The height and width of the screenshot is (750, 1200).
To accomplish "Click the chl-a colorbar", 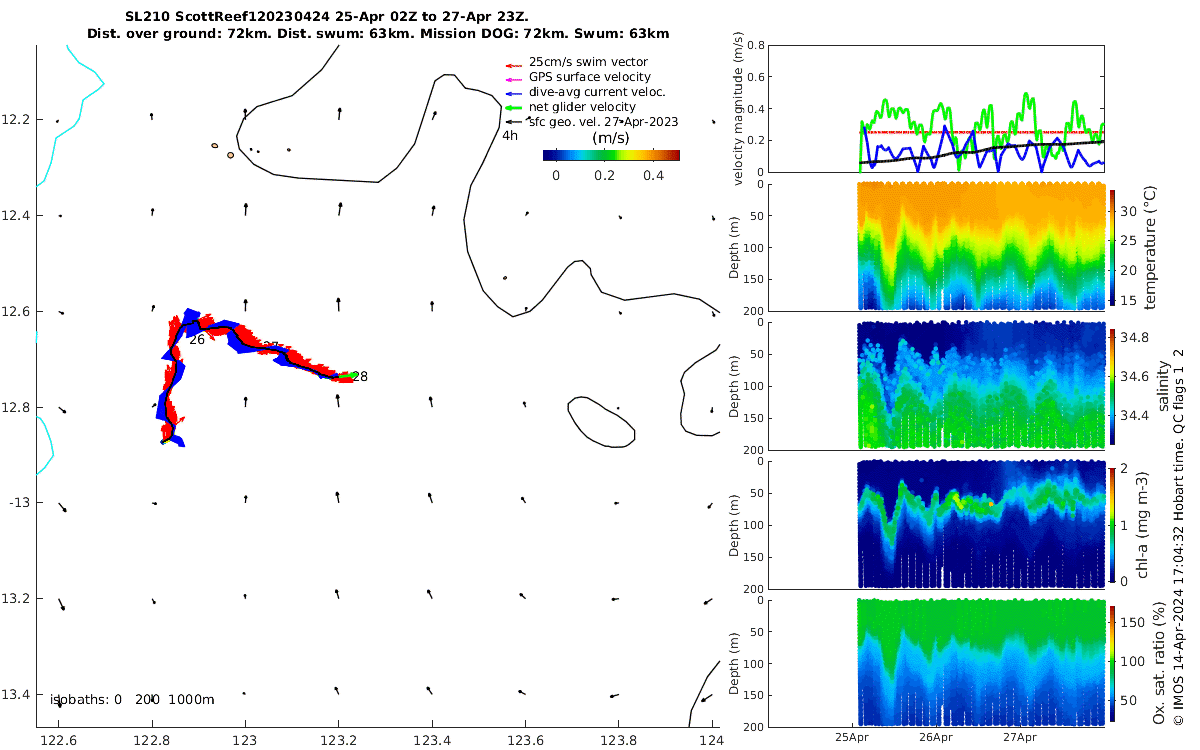I will (1113, 523).
